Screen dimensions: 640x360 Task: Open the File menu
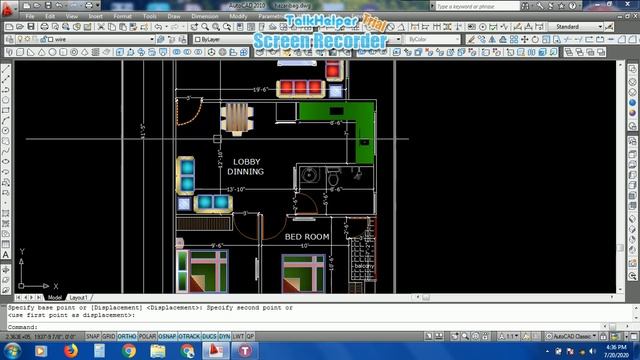[30, 16]
